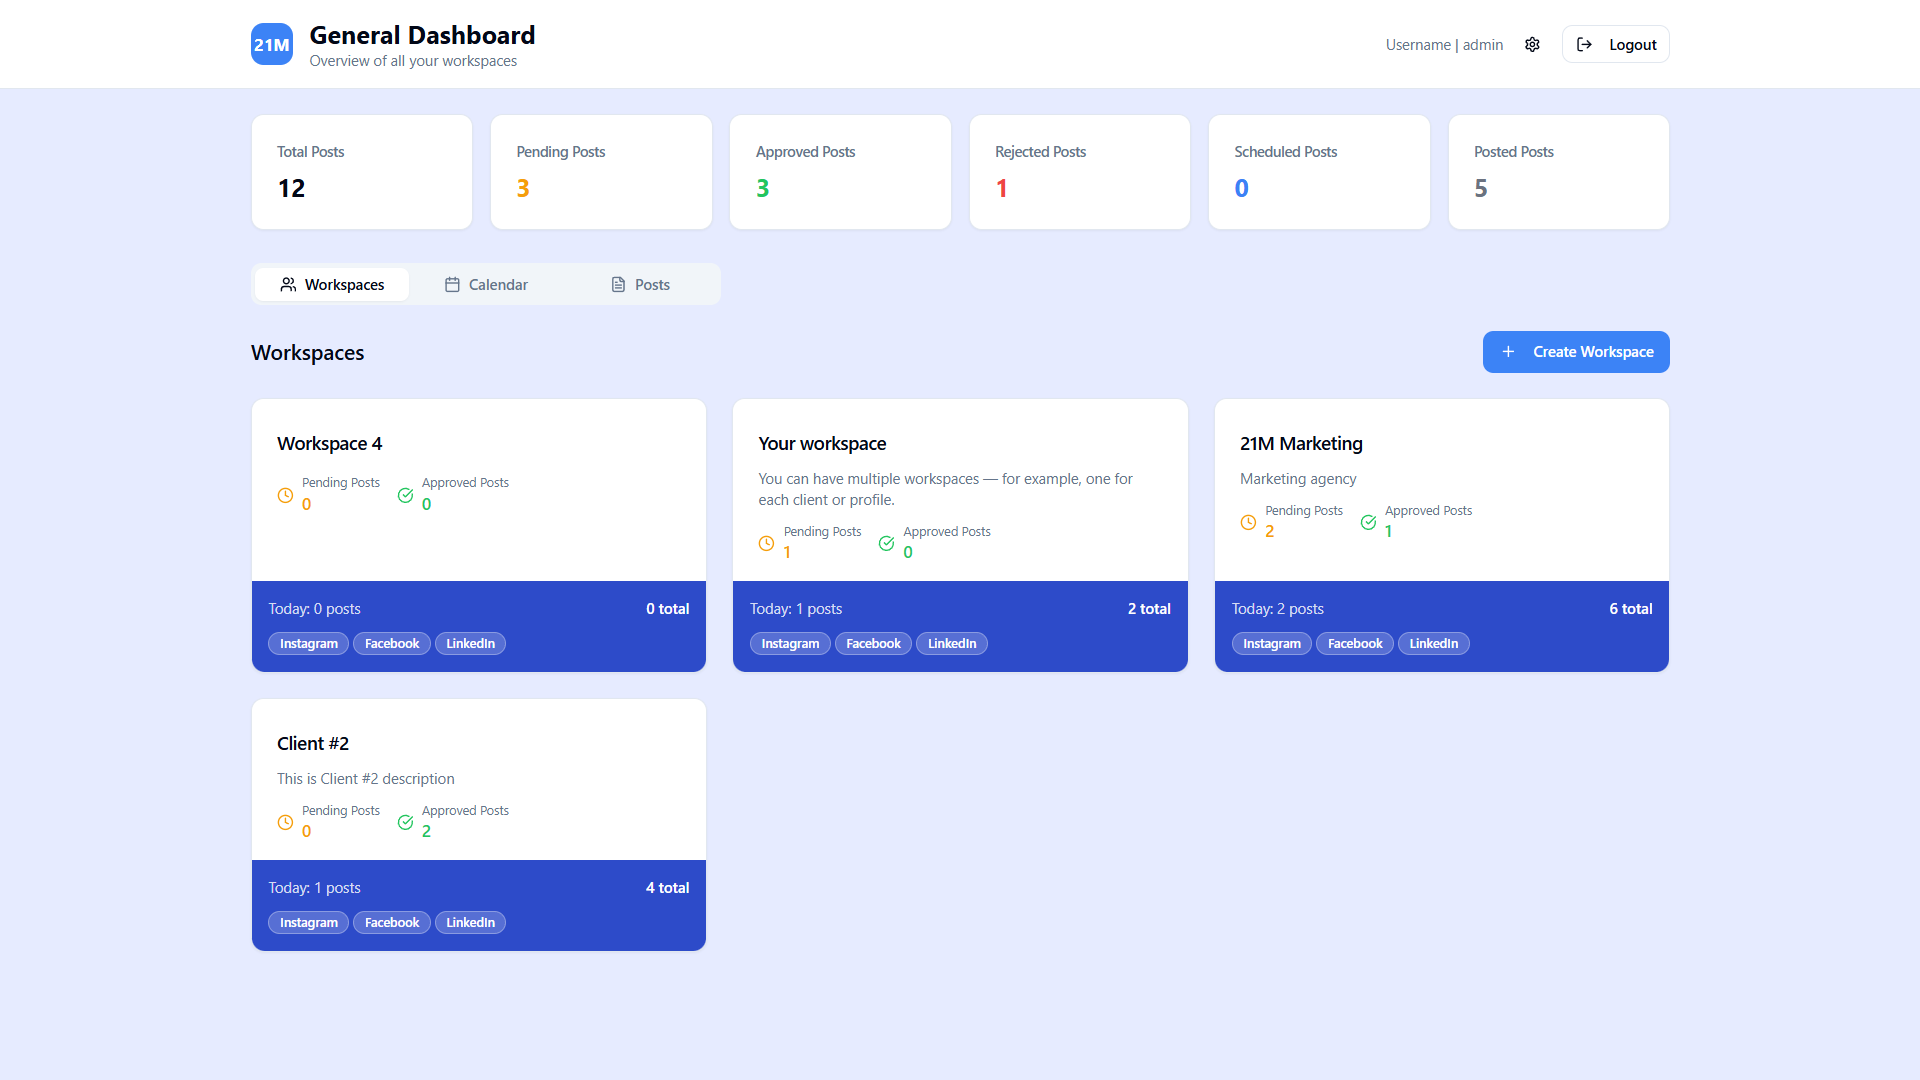Click the pending clock icon in 21M Marketing
This screenshot has height=1080, width=1920.
1248,522
